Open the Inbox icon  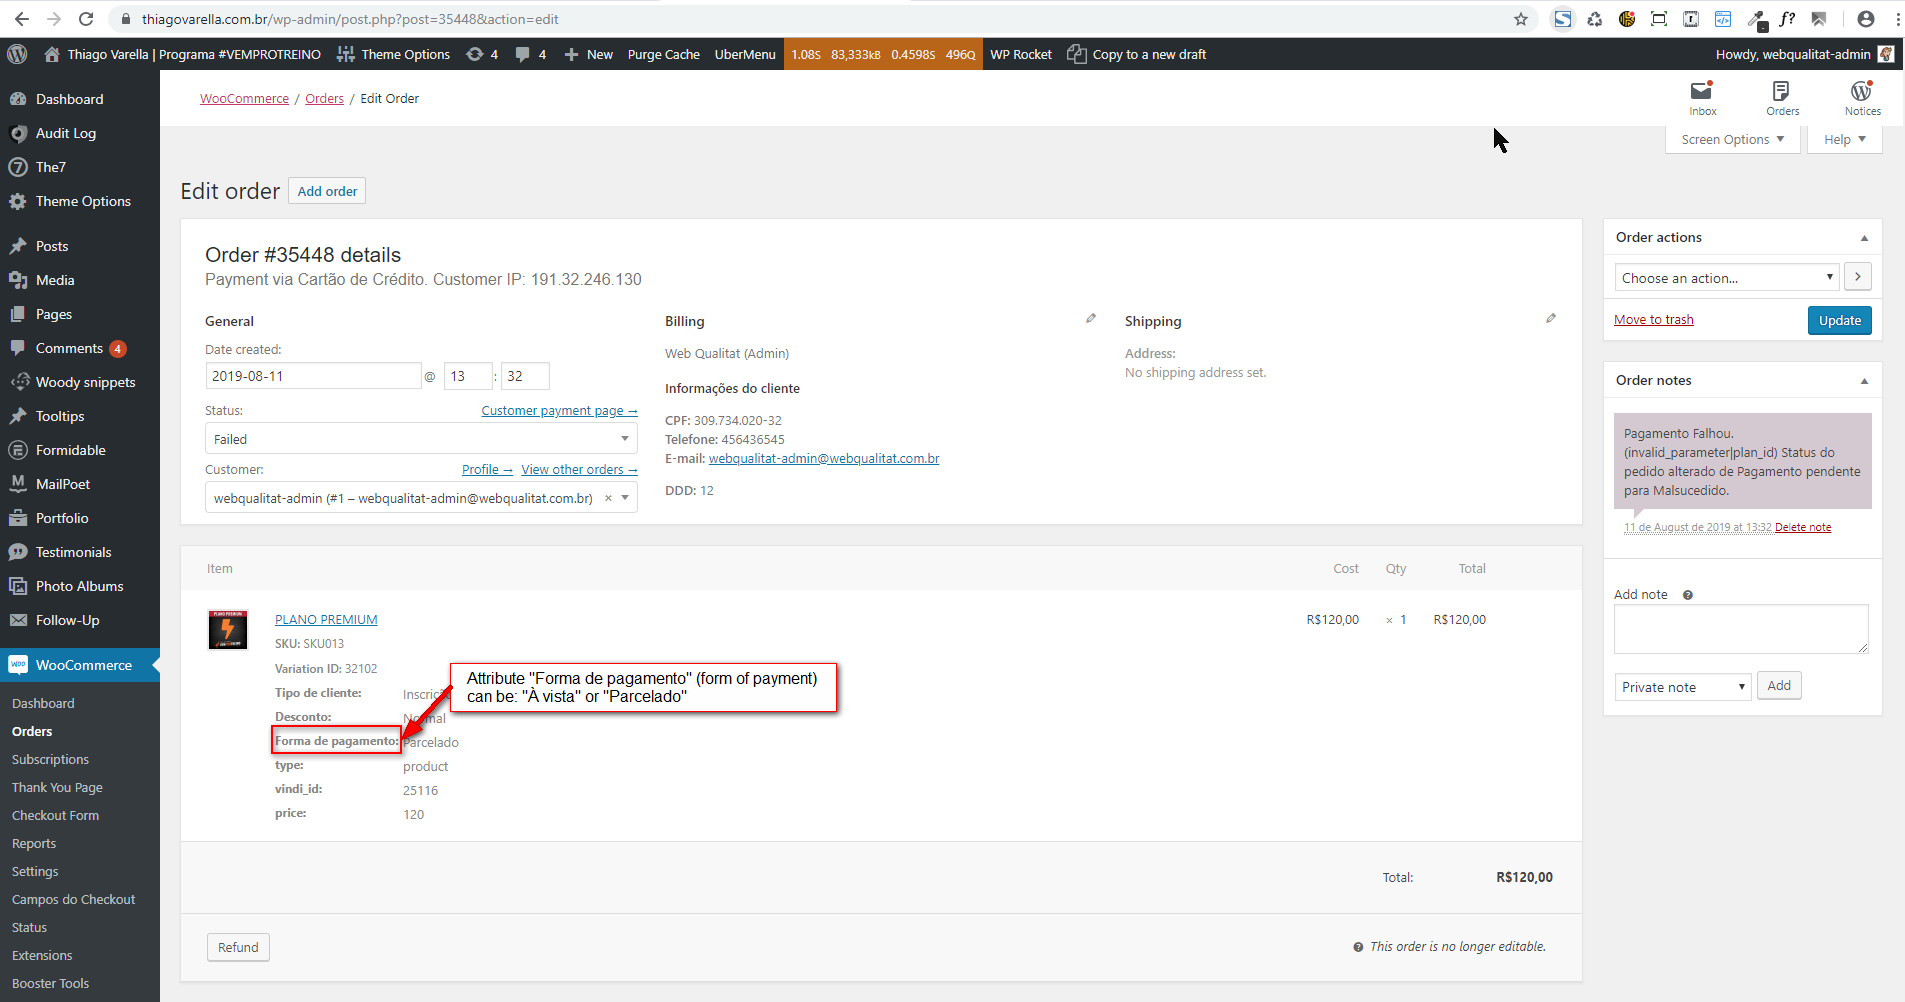coord(1702,98)
